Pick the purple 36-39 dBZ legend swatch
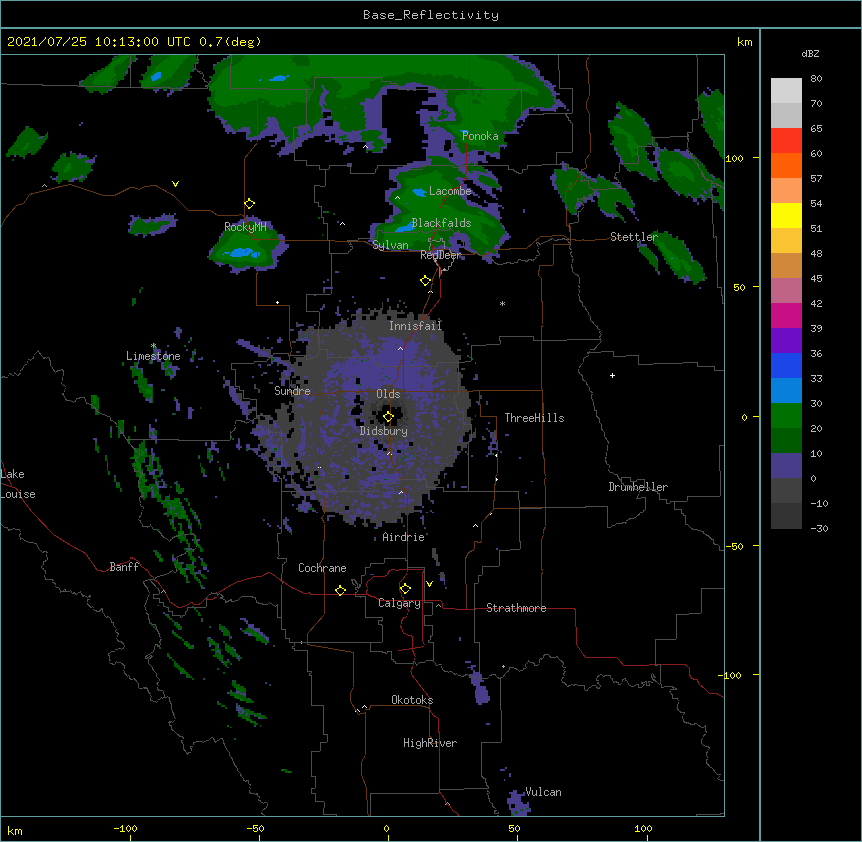This screenshot has height=842, width=862. point(786,341)
